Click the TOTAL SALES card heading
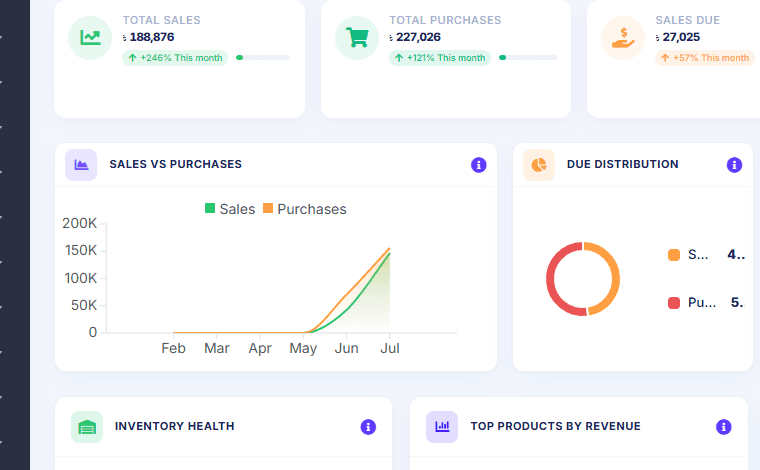The width and height of the screenshot is (760, 470). [x=161, y=20]
